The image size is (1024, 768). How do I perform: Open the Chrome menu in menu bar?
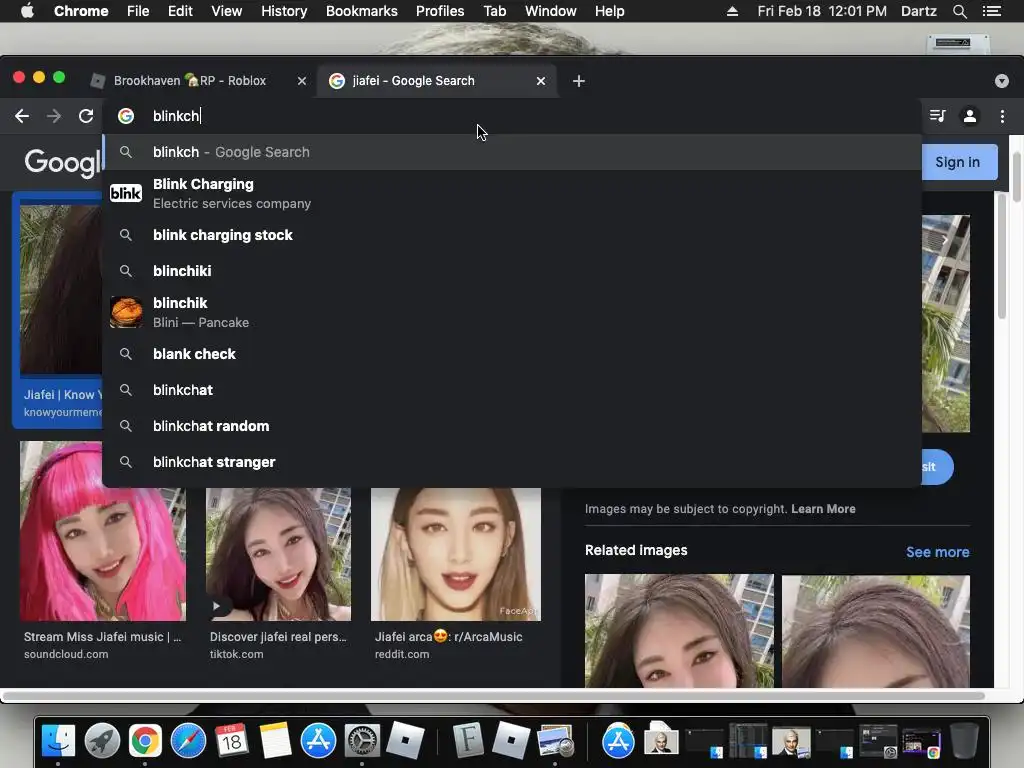(x=81, y=11)
